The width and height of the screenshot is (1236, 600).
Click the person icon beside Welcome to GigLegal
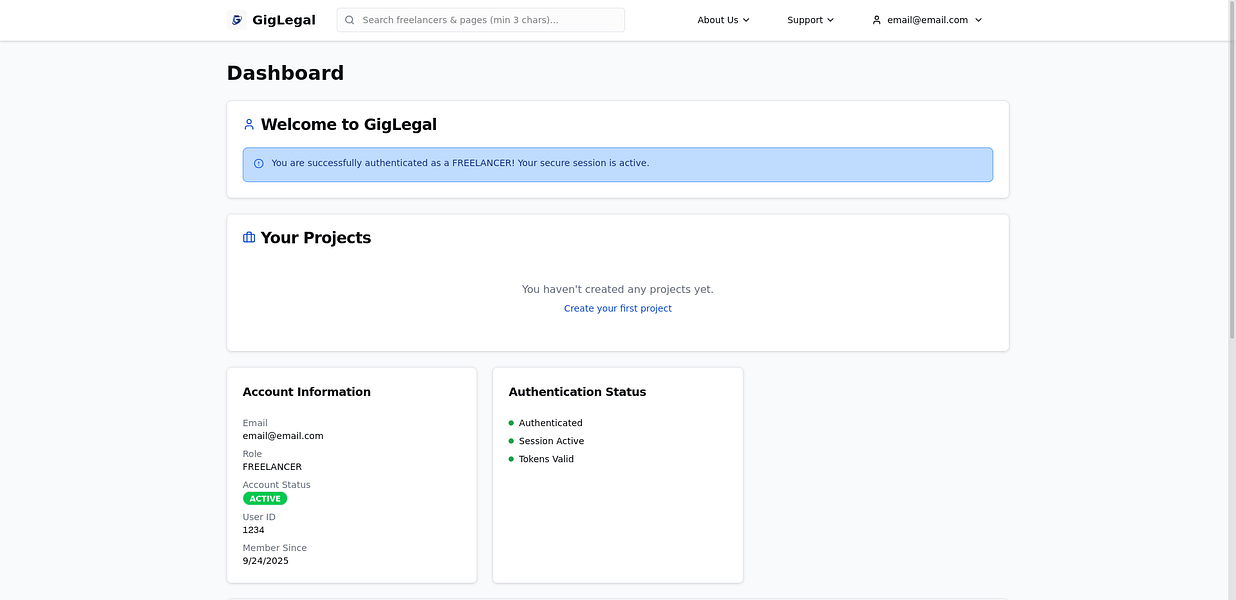coord(249,123)
